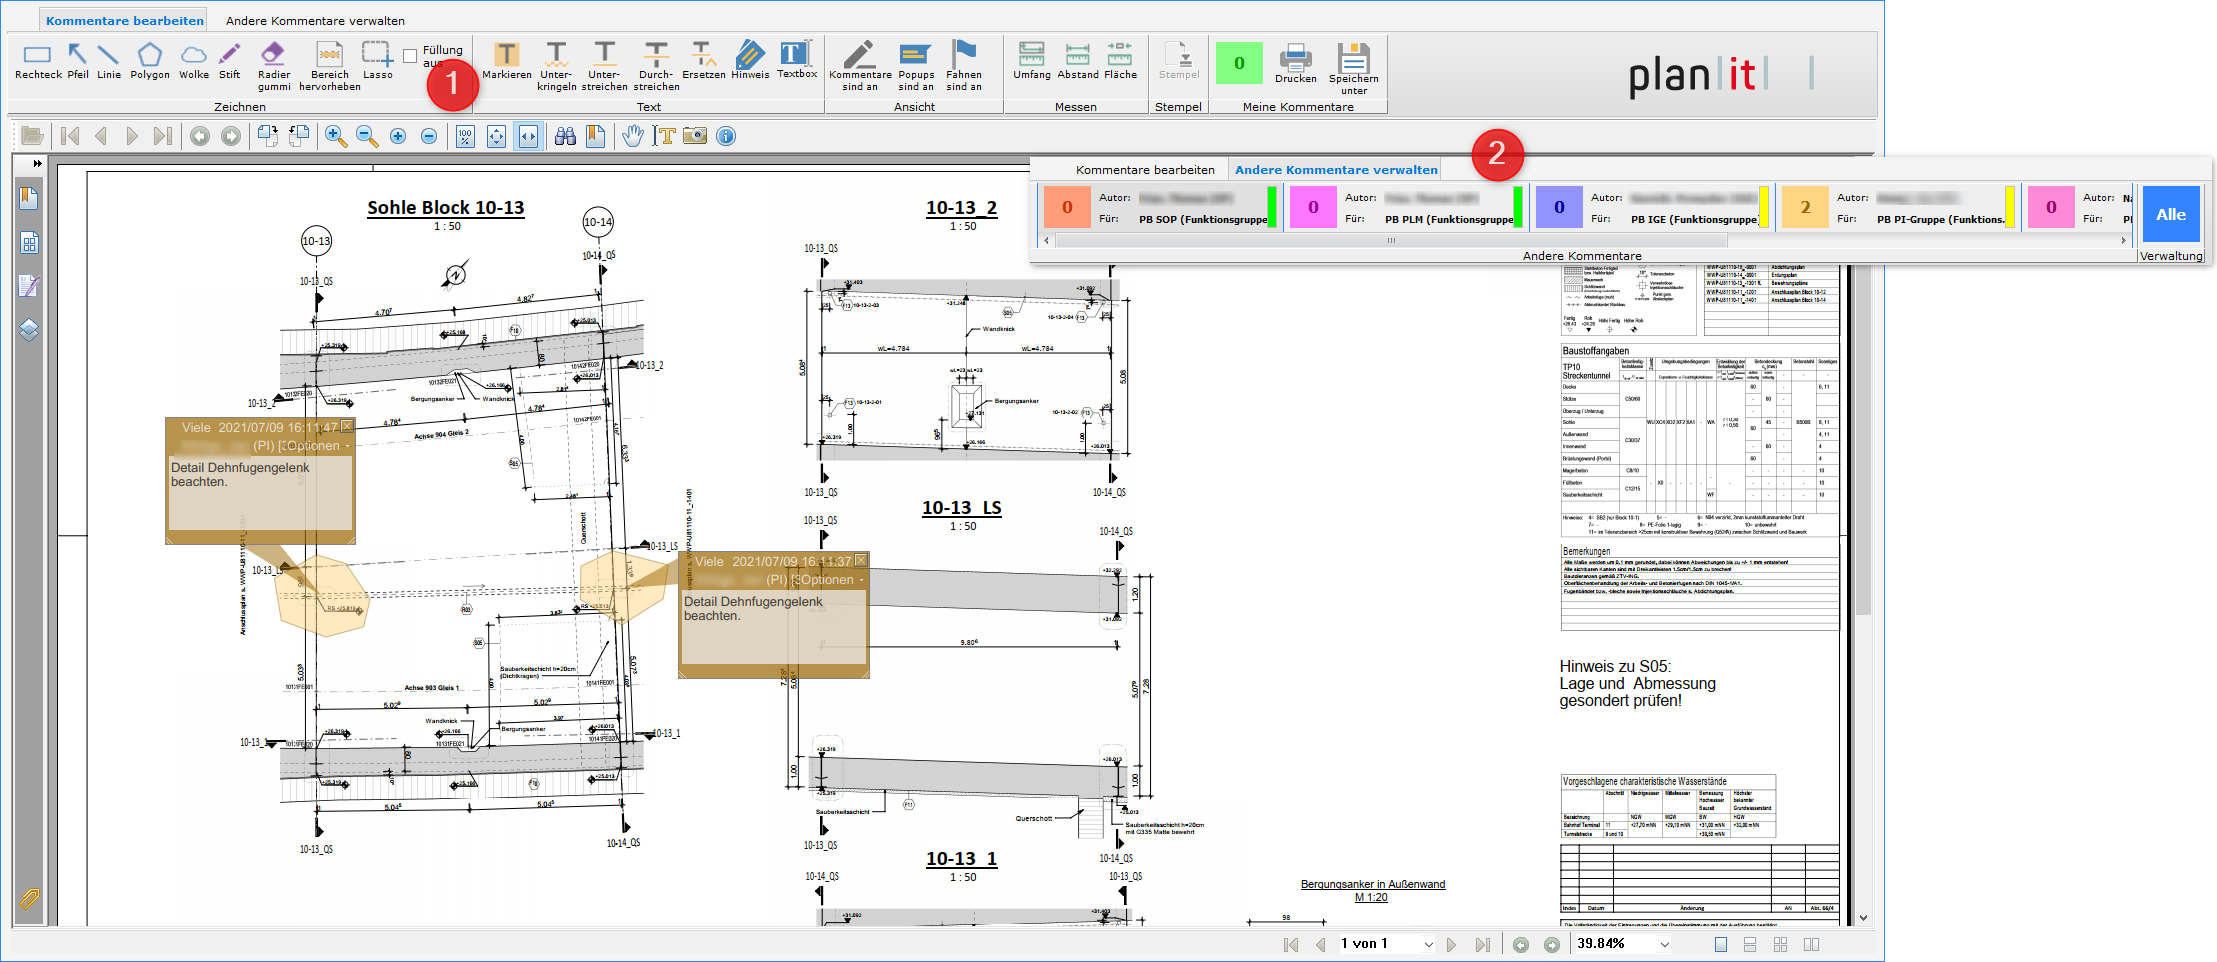
Task: Switch to Andere Kommentare verwalten tab in top ribbon
Action: click(315, 20)
